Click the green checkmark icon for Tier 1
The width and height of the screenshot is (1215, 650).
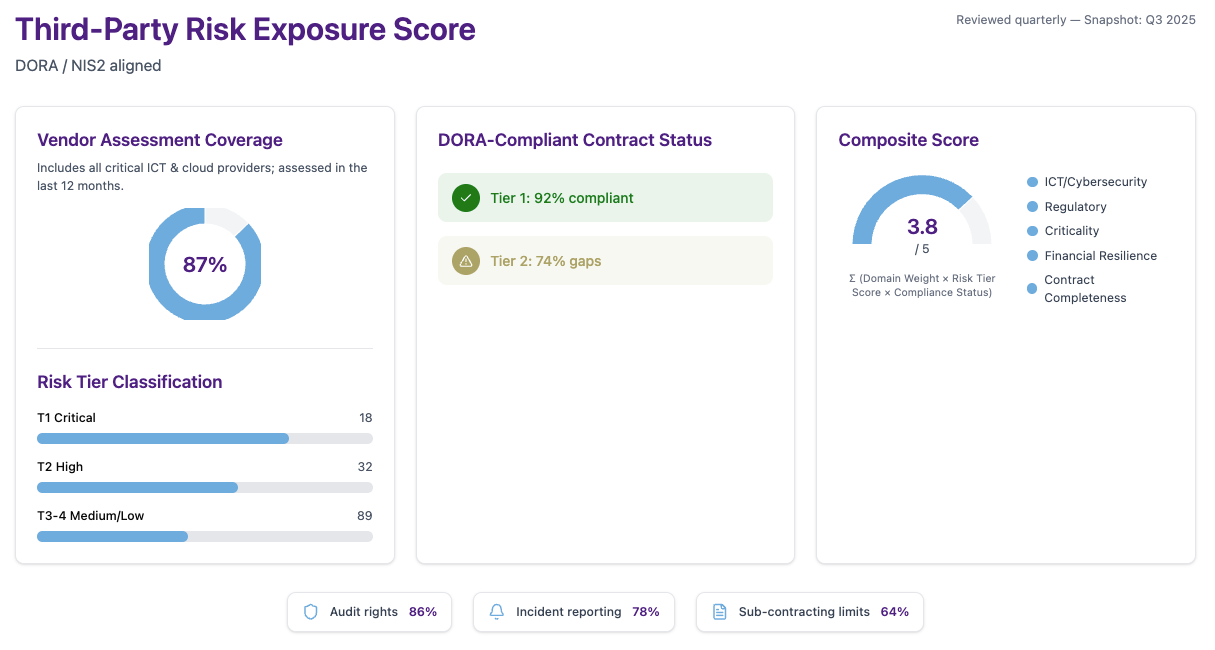tap(466, 198)
